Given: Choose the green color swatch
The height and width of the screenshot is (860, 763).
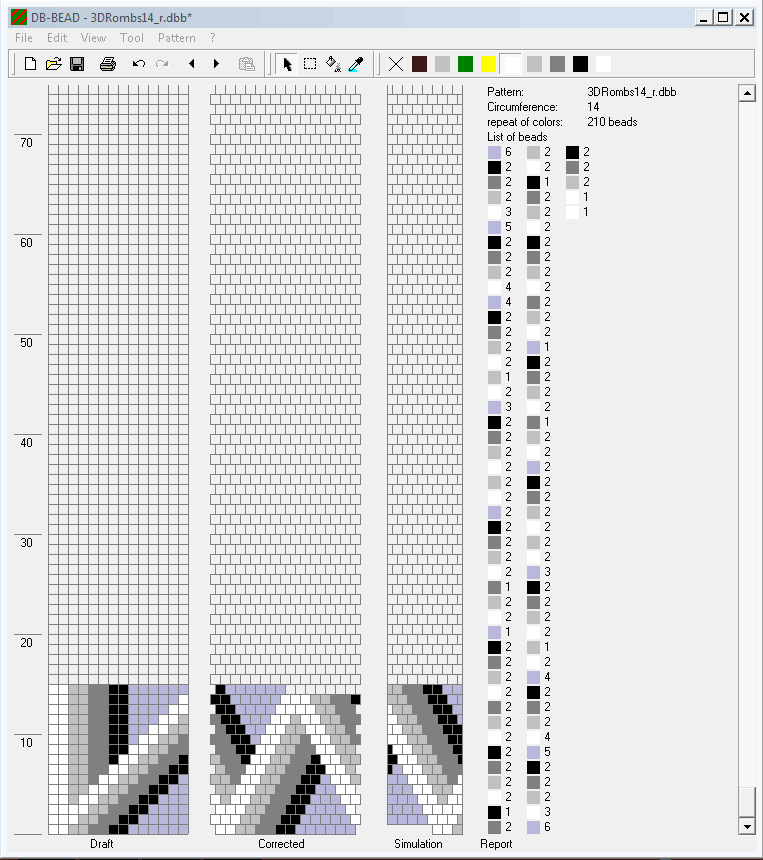Looking at the screenshot, I should coord(465,64).
